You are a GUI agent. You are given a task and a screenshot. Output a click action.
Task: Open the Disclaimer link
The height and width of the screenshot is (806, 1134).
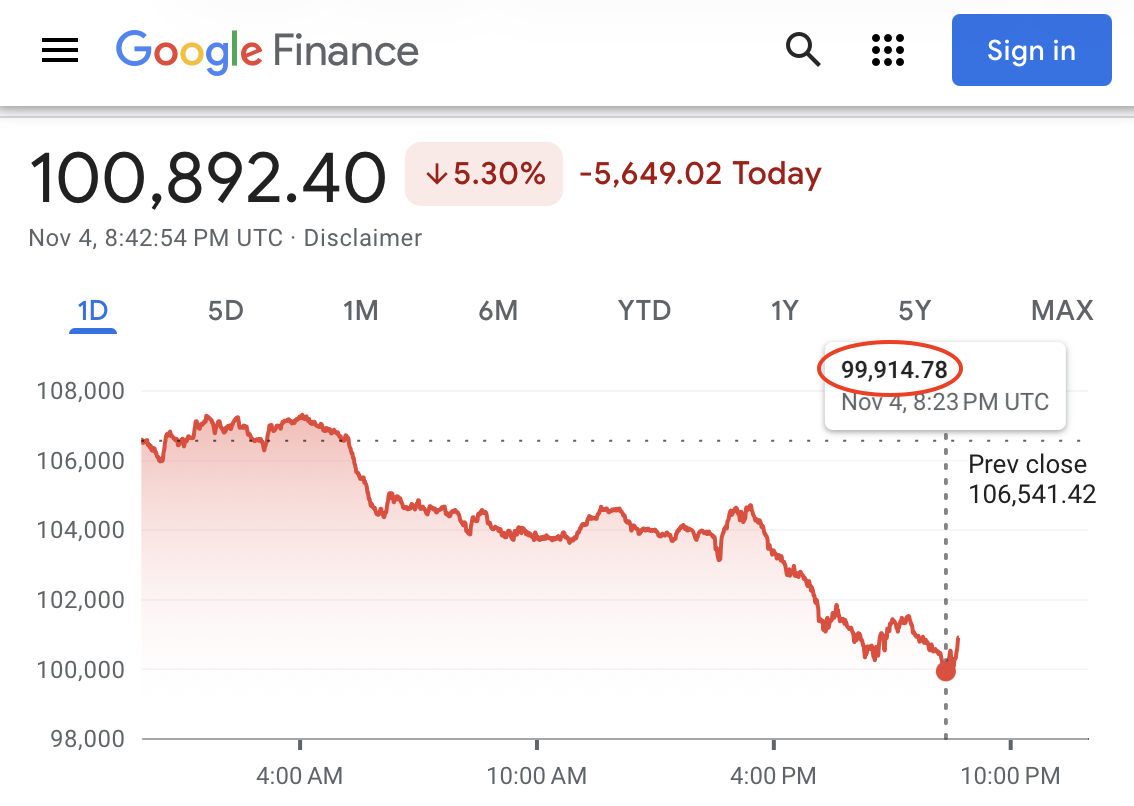[363, 238]
